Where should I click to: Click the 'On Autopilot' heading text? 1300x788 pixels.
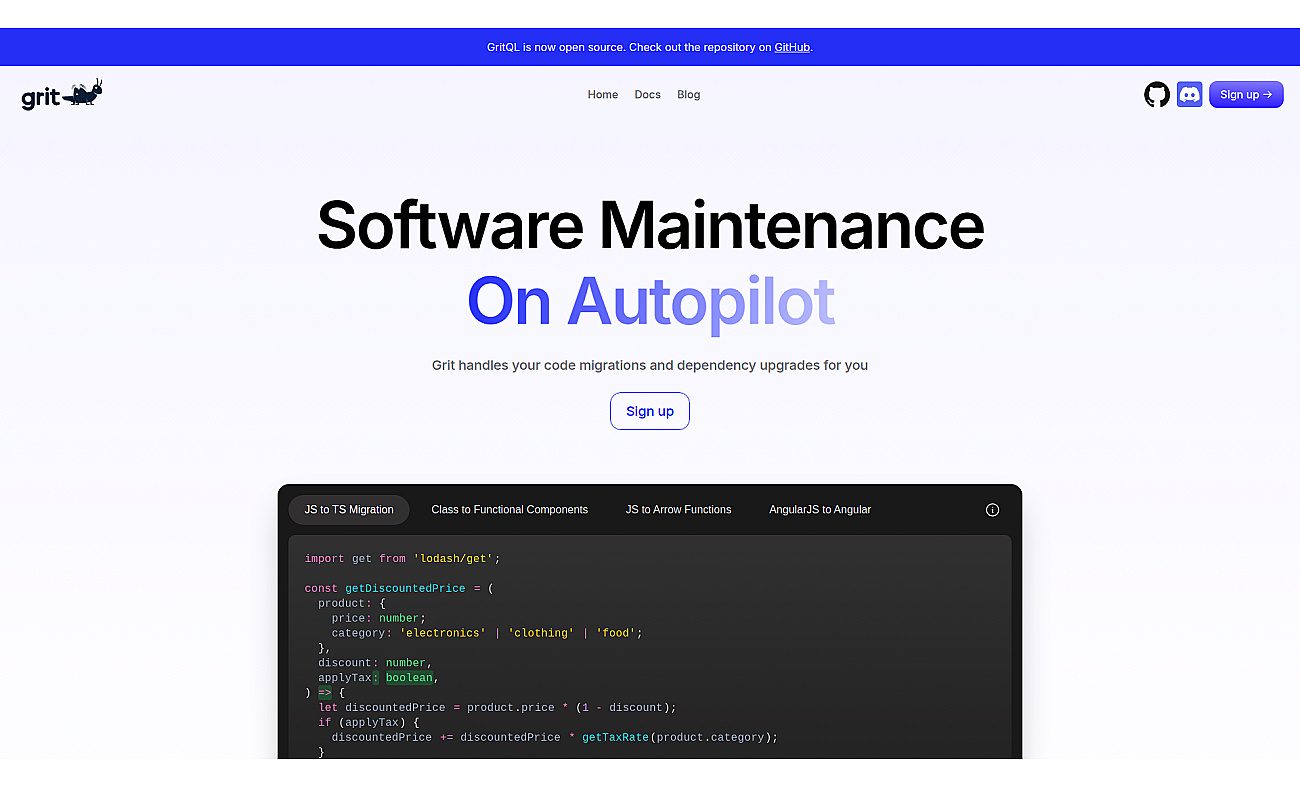[x=651, y=302]
